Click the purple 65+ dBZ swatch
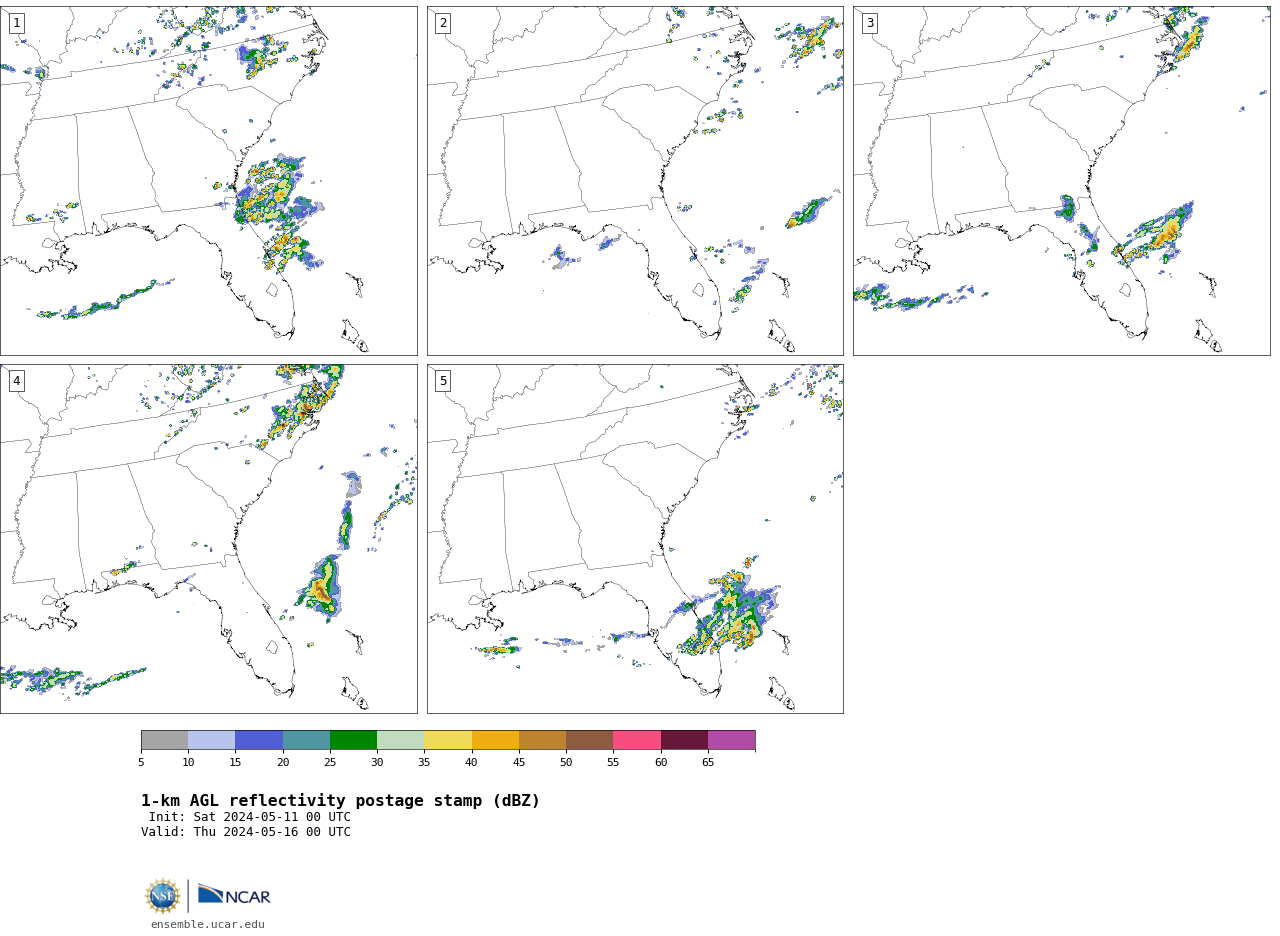This screenshot has height=936, width=1280. click(731, 740)
